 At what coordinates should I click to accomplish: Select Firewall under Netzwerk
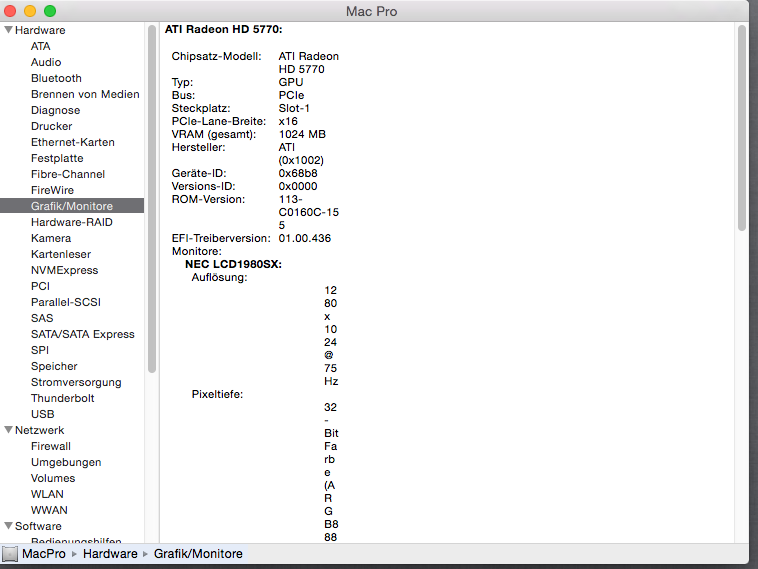[51, 445]
